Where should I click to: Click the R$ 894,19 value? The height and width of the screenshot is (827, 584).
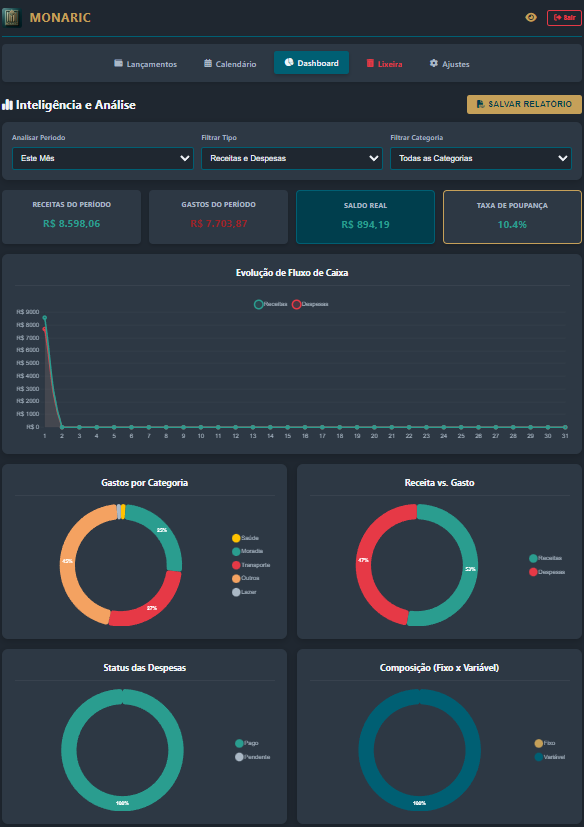click(366, 225)
